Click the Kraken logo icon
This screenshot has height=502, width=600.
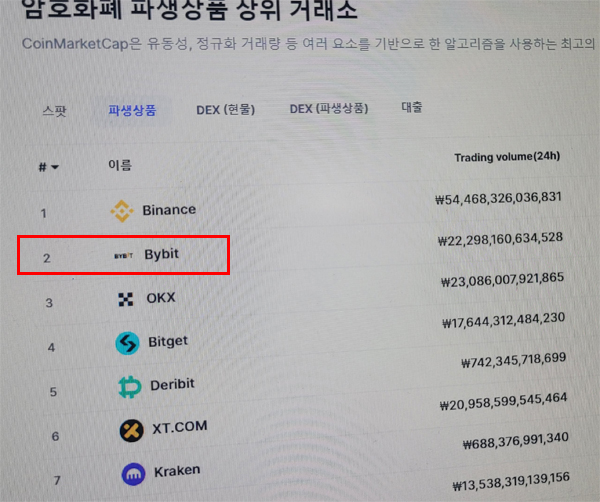tap(134, 474)
